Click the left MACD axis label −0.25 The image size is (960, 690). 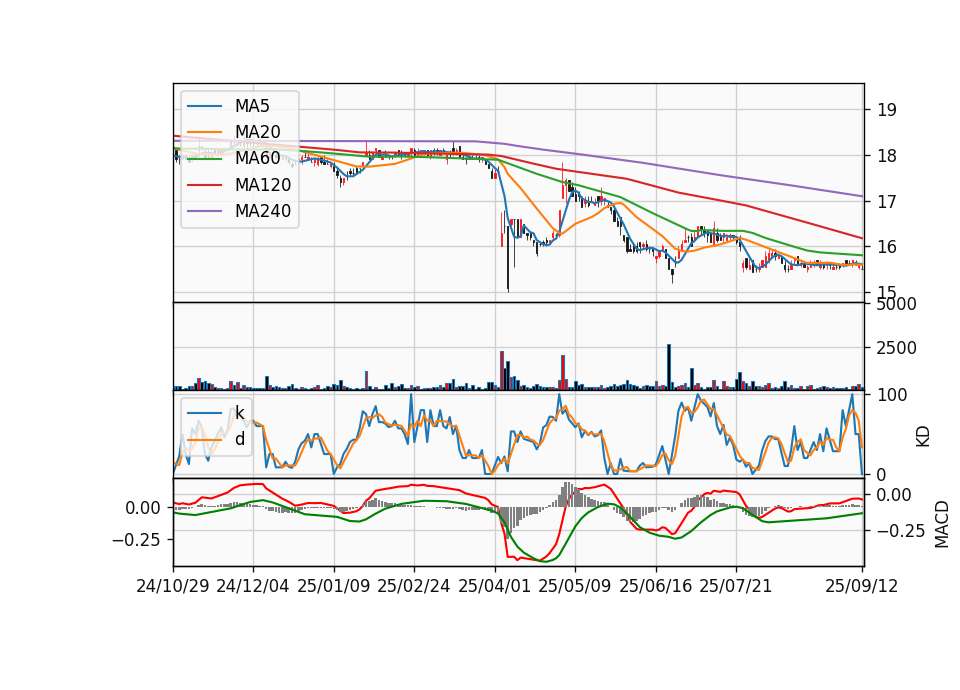tap(136, 540)
